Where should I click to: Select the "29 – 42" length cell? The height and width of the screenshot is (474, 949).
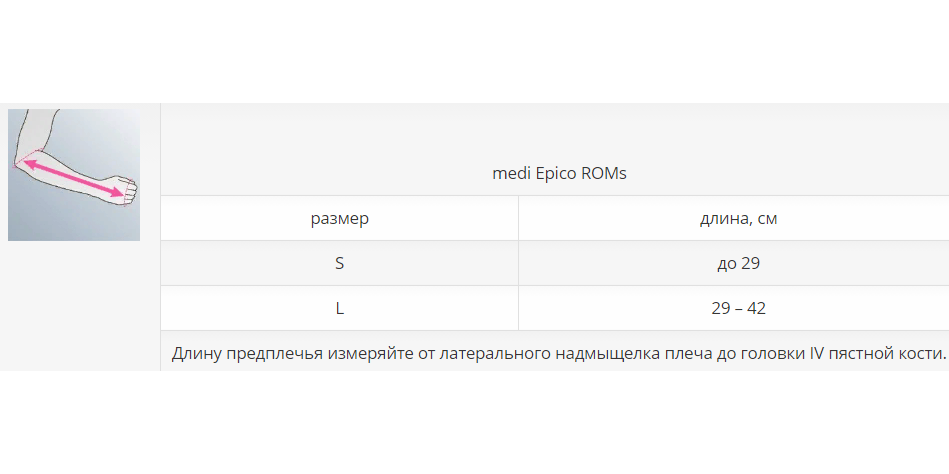click(738, 308)
